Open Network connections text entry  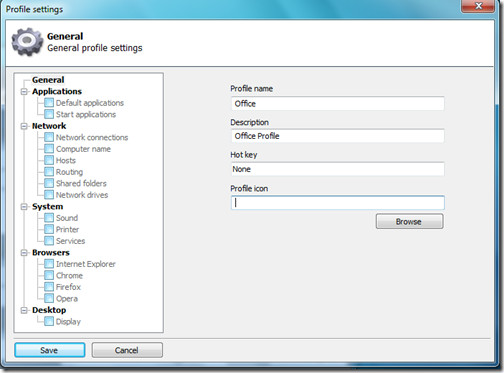click(92, 137)
